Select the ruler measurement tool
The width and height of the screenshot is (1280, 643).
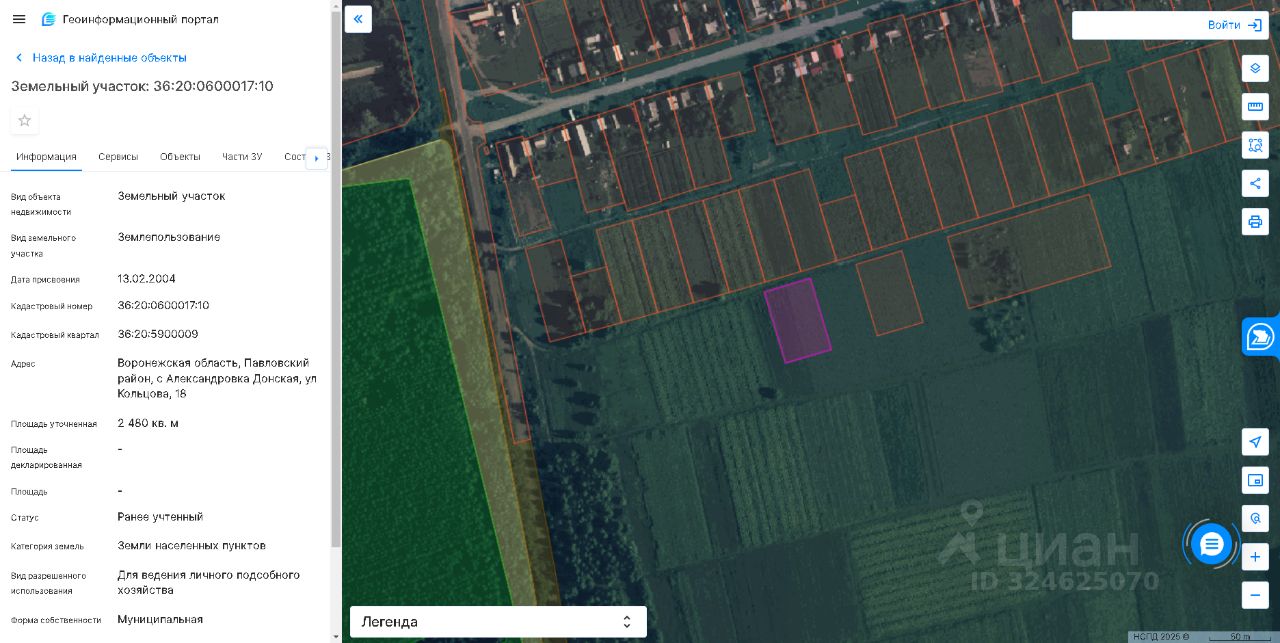click(1255, 107)
